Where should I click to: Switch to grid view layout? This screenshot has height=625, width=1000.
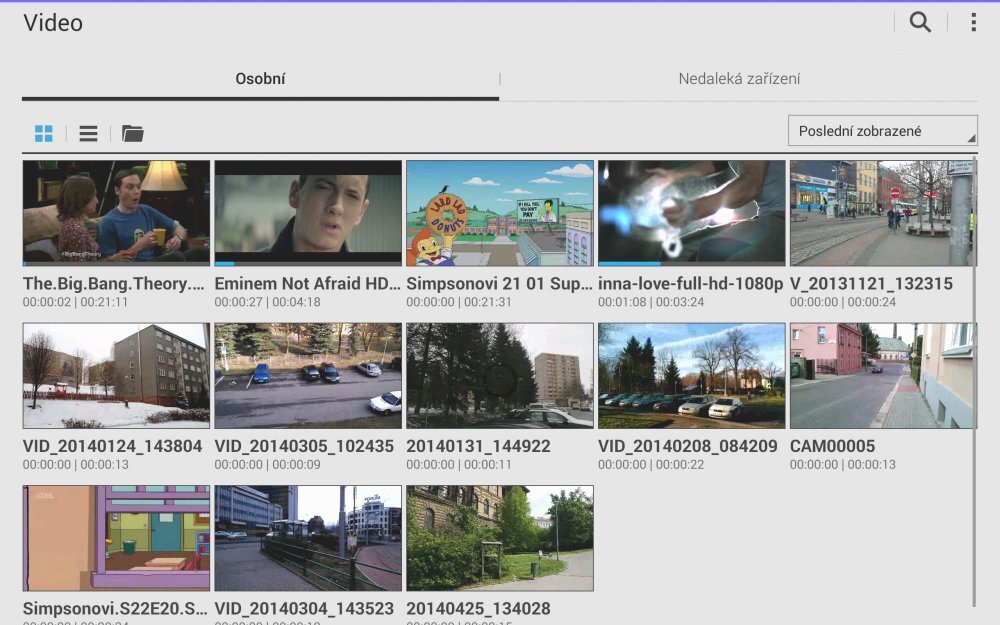point(43,132)
